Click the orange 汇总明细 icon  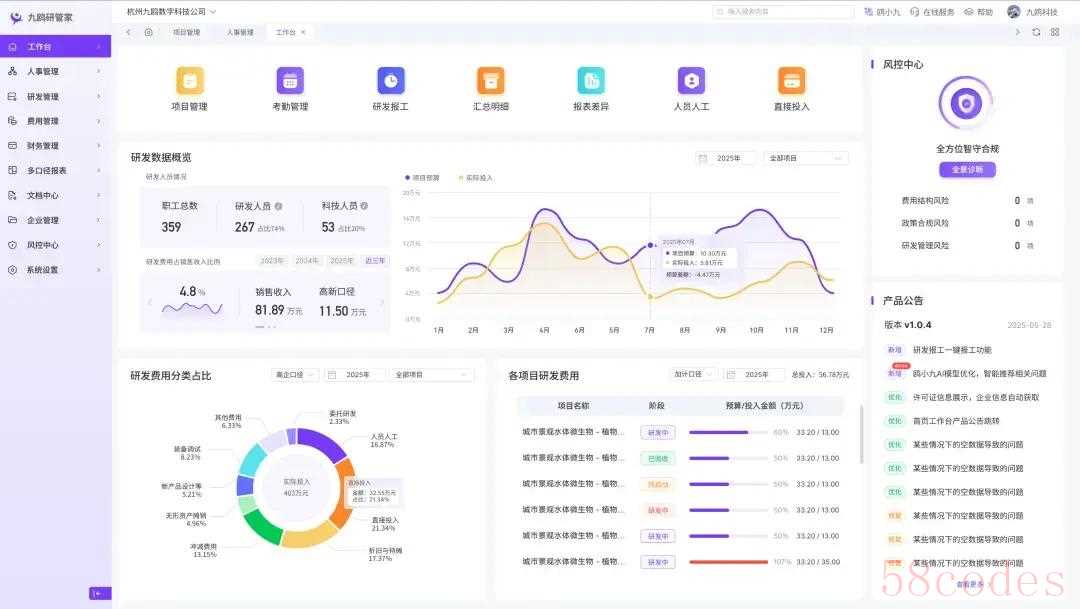(490, 80)
